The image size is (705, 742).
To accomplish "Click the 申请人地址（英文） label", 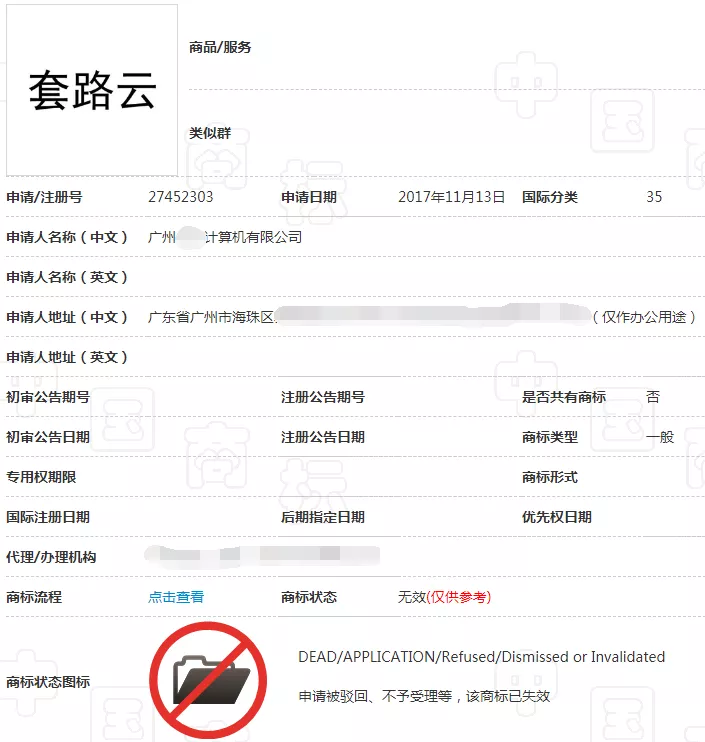I will click(x=68, y=357).
